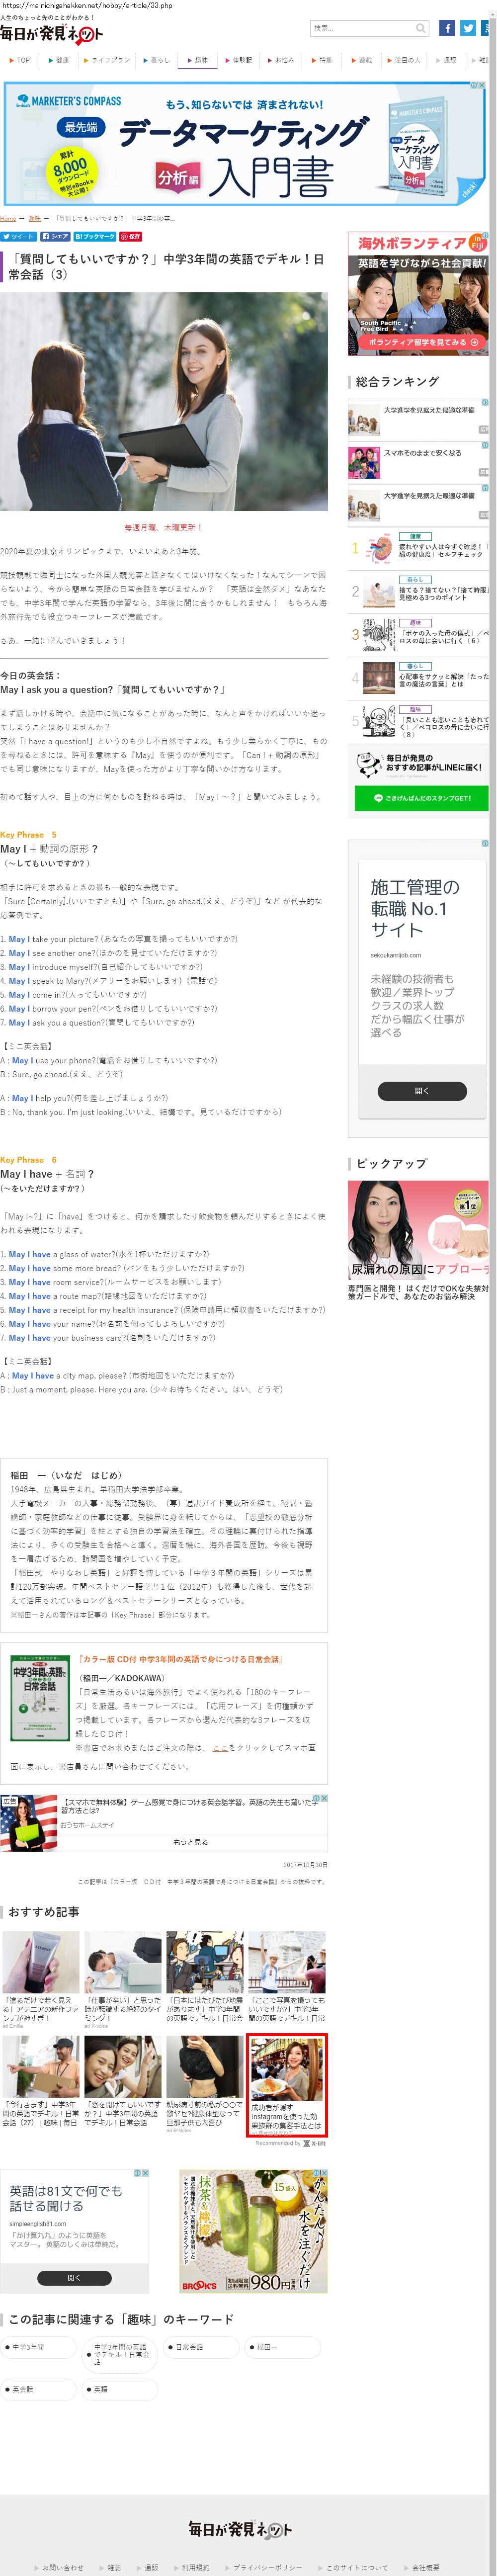Screen dimensions: 497x2576
Task: Open the 健康 navigation menu item
Action: (59, 60)
